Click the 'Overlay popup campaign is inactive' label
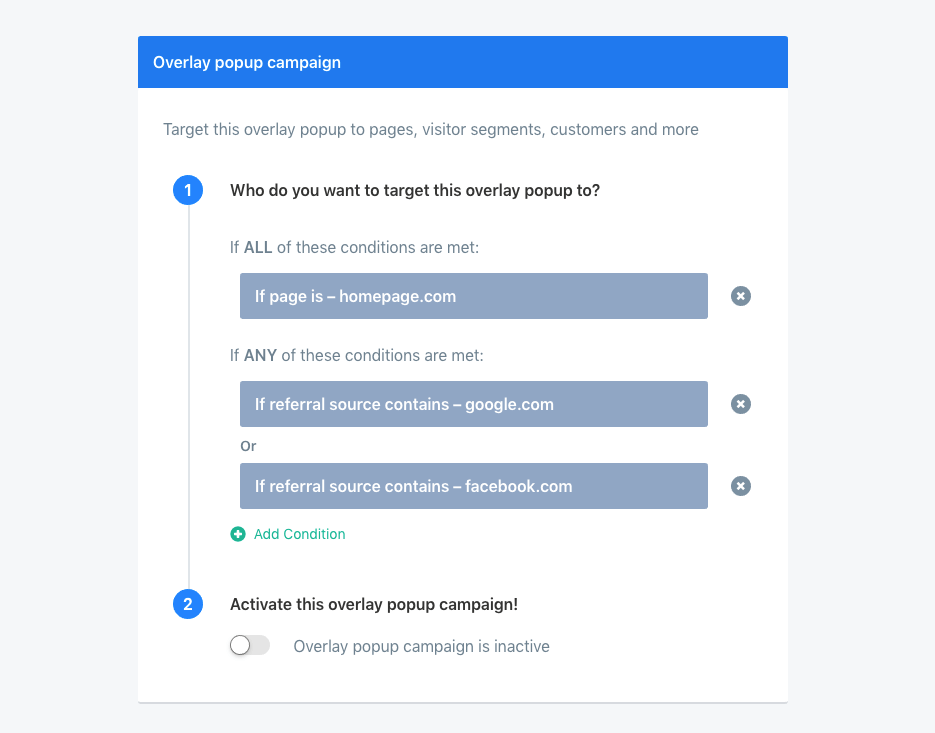The image size is (935, 733). coord(421,646)
